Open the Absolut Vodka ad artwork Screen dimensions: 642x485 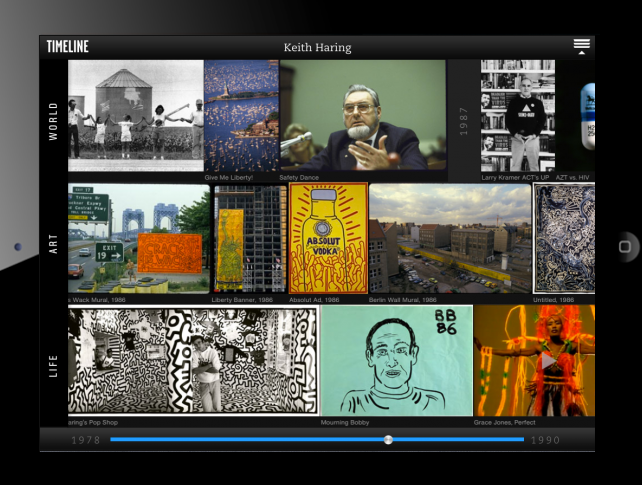tap(328, 238)
